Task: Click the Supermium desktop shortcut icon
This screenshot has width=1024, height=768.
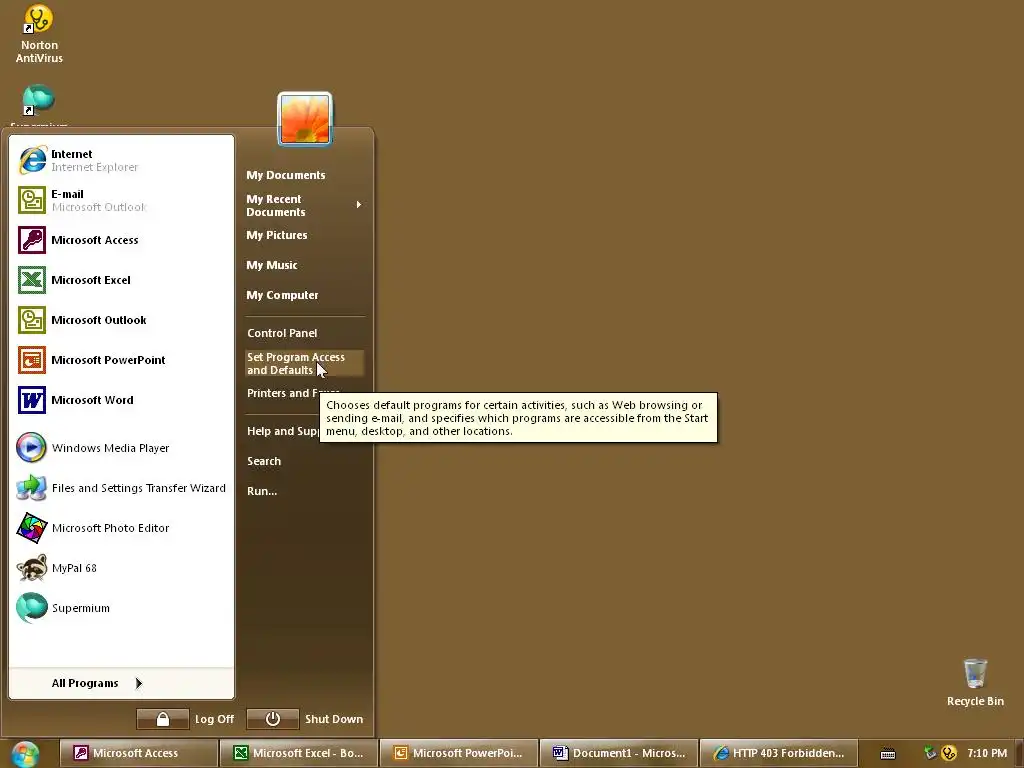Action: pos(39,101)
